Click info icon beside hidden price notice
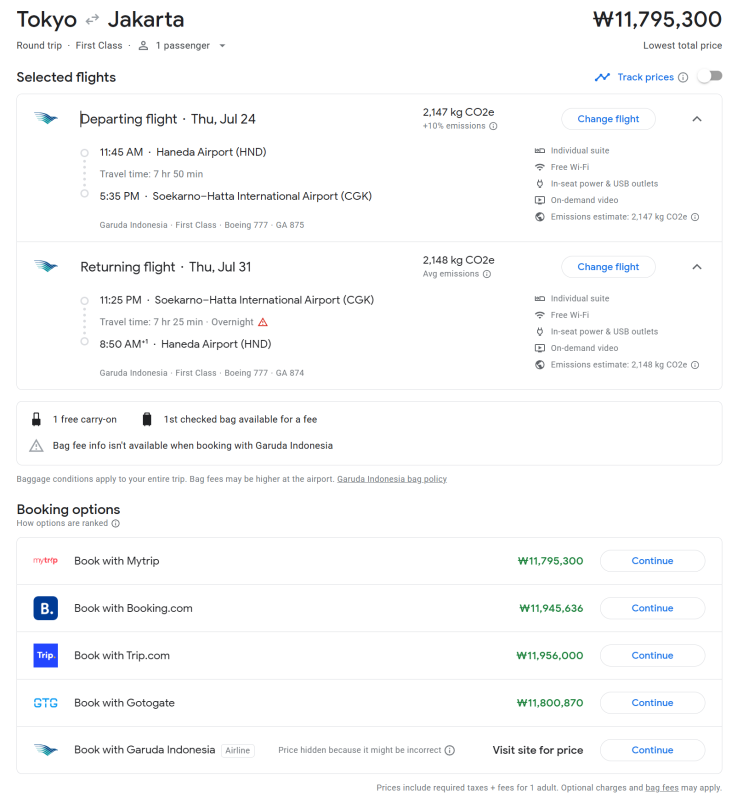 (x=450, y=750)
